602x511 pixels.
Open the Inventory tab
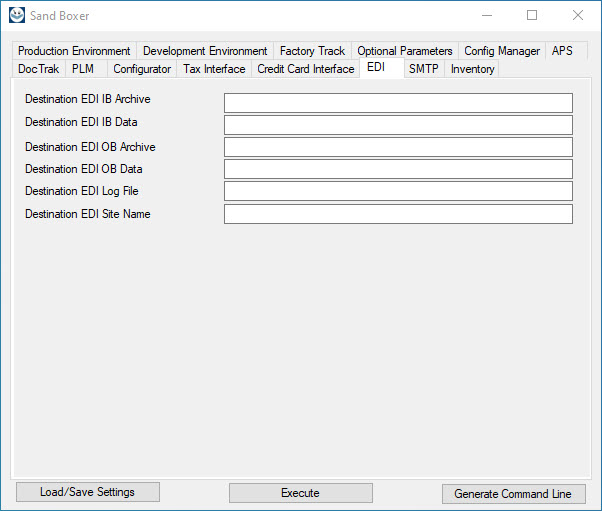pyautogui.click(x=472, y=69)
